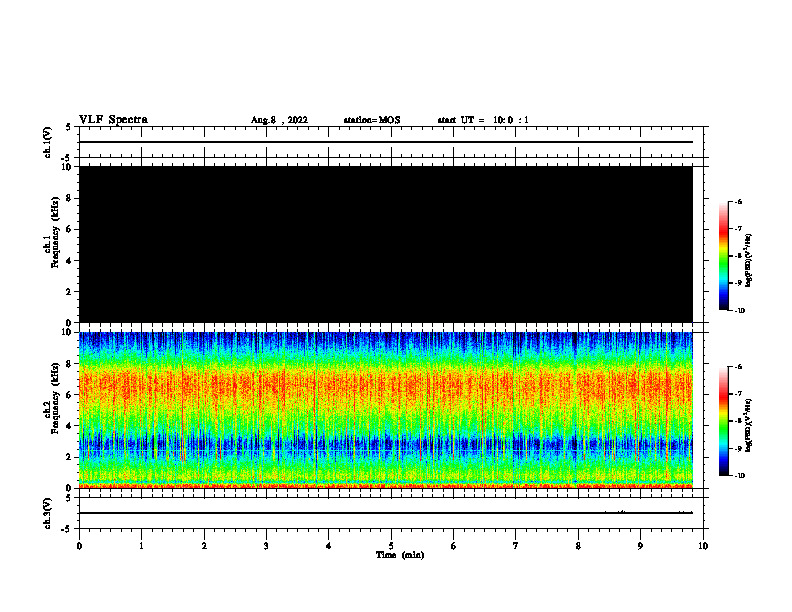This screenshot has height=612, width=792.
Task: Click the colored ch.2 spectrogram panel
Action: tap(386, 410)
